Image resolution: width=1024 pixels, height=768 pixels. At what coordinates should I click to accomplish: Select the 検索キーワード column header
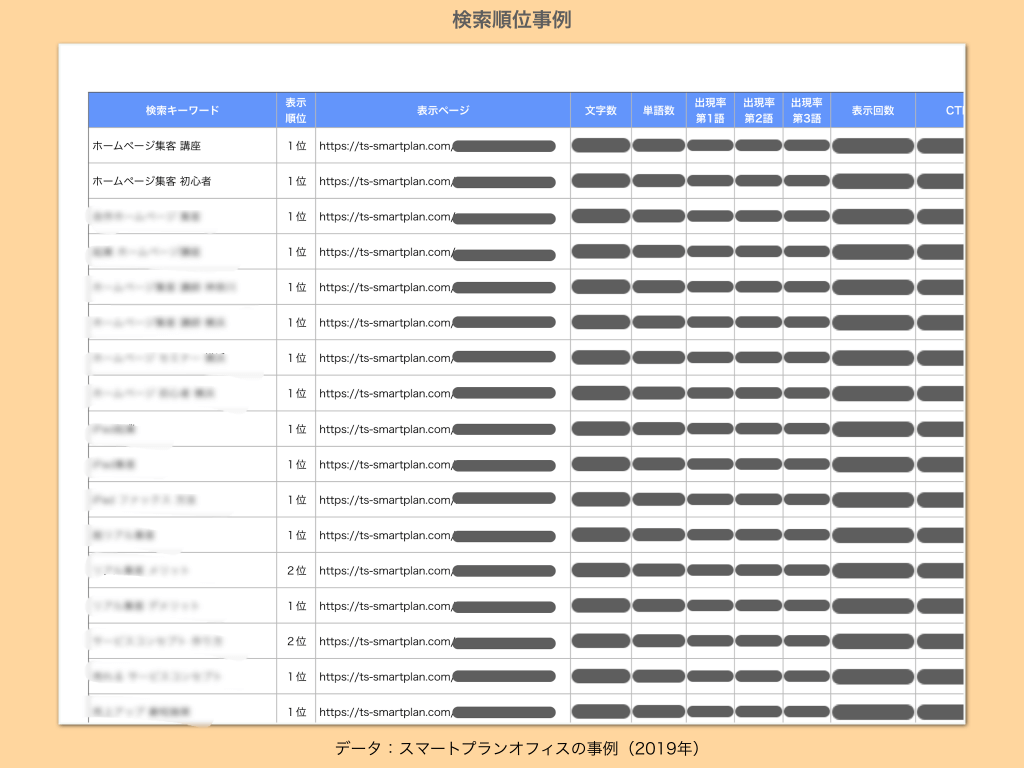[182, 110]
